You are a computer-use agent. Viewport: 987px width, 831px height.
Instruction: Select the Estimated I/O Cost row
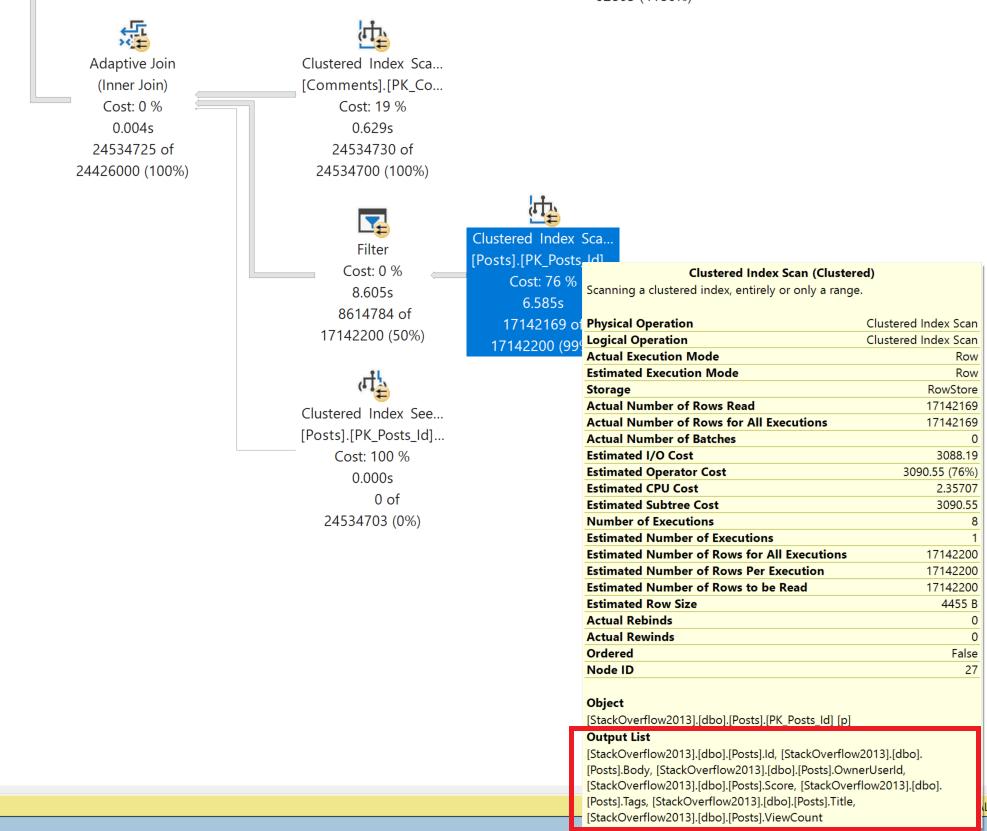pos(781,455)
